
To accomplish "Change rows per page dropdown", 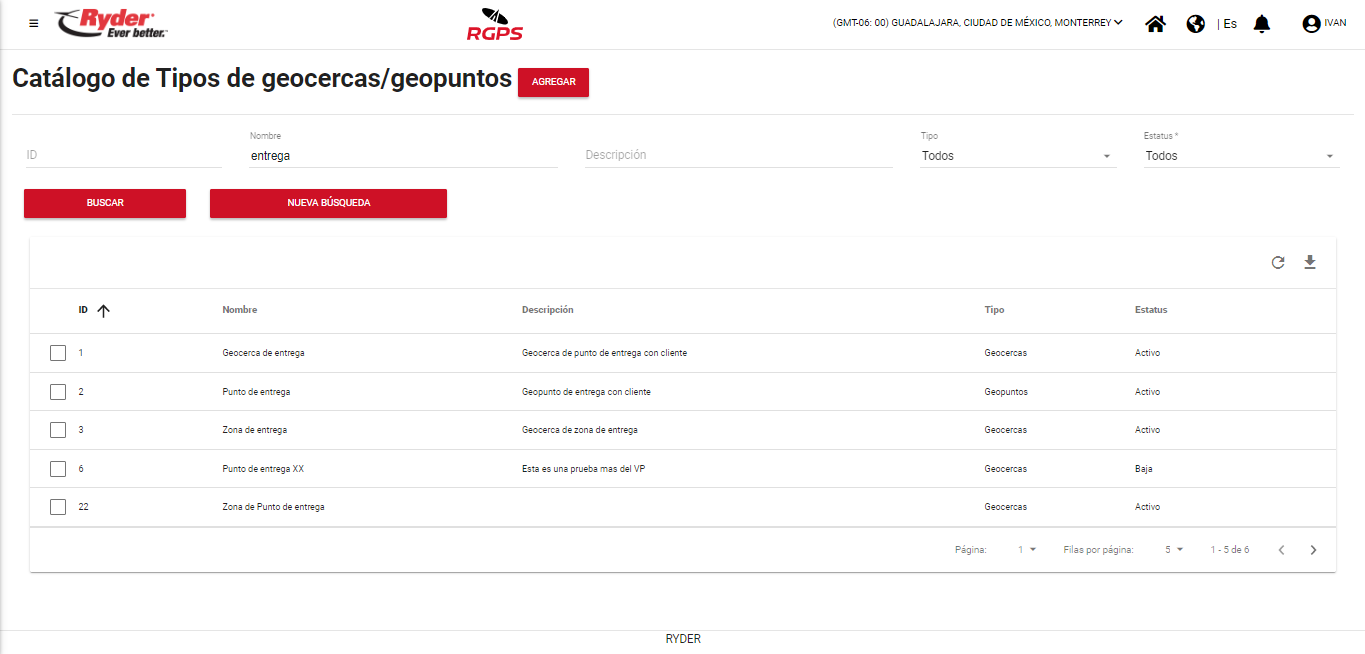I will [1173, 550].
